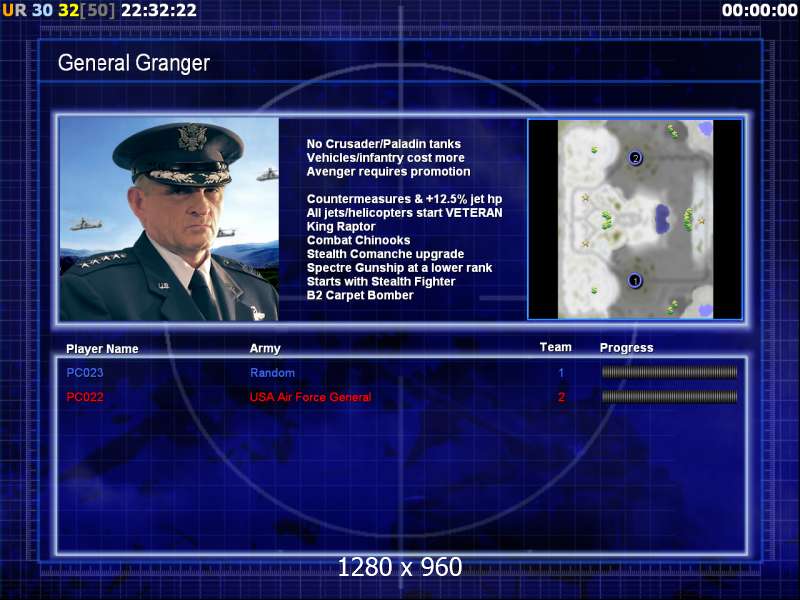
Task: Click the 22:32:22 clock readout
Action: coord(159,10)
